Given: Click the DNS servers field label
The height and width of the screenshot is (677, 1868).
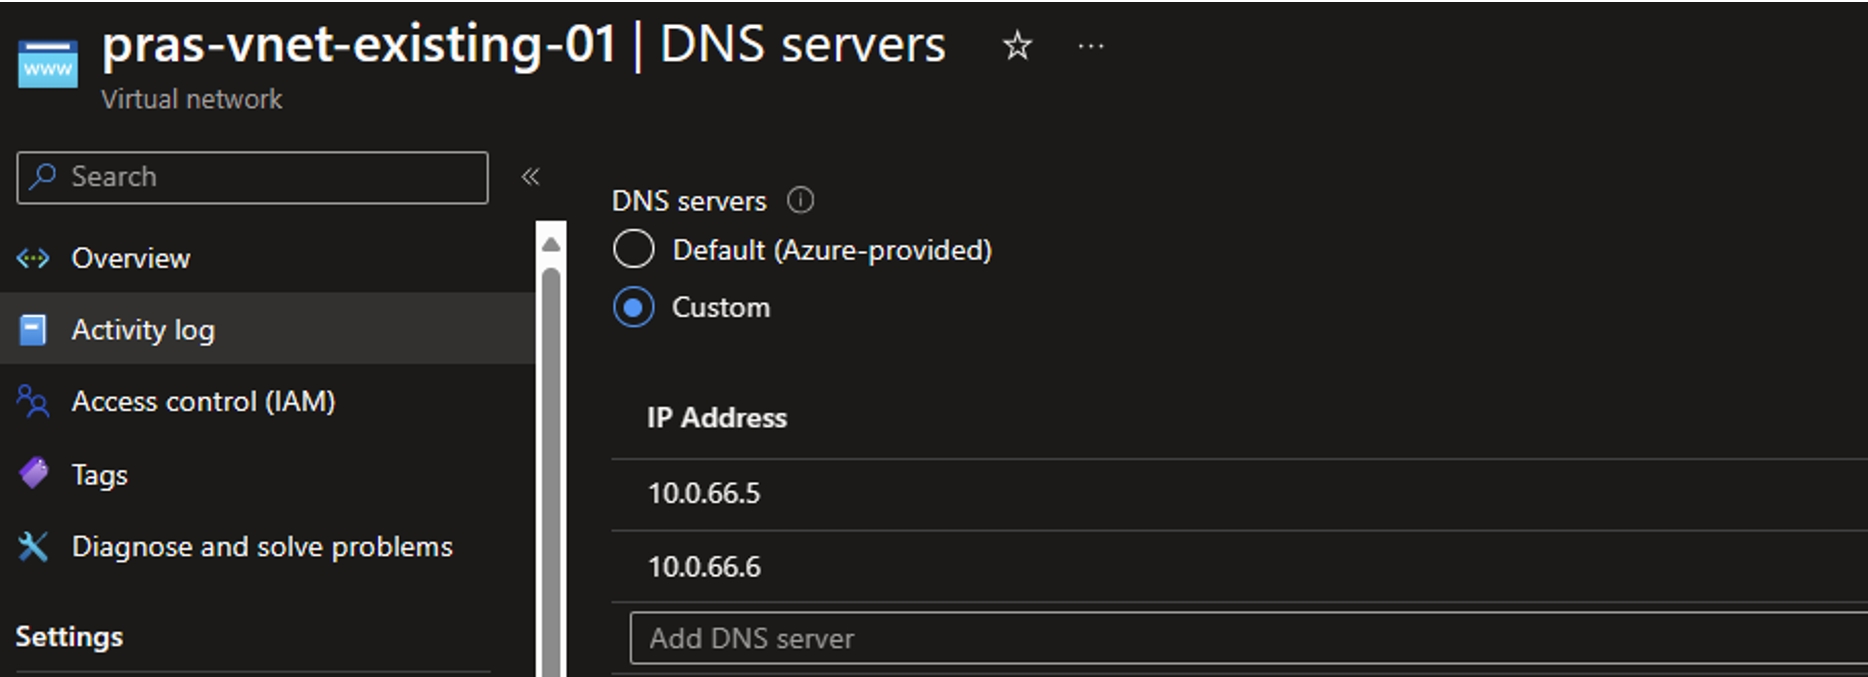Looking at the screenshot, I should point(689,201).
